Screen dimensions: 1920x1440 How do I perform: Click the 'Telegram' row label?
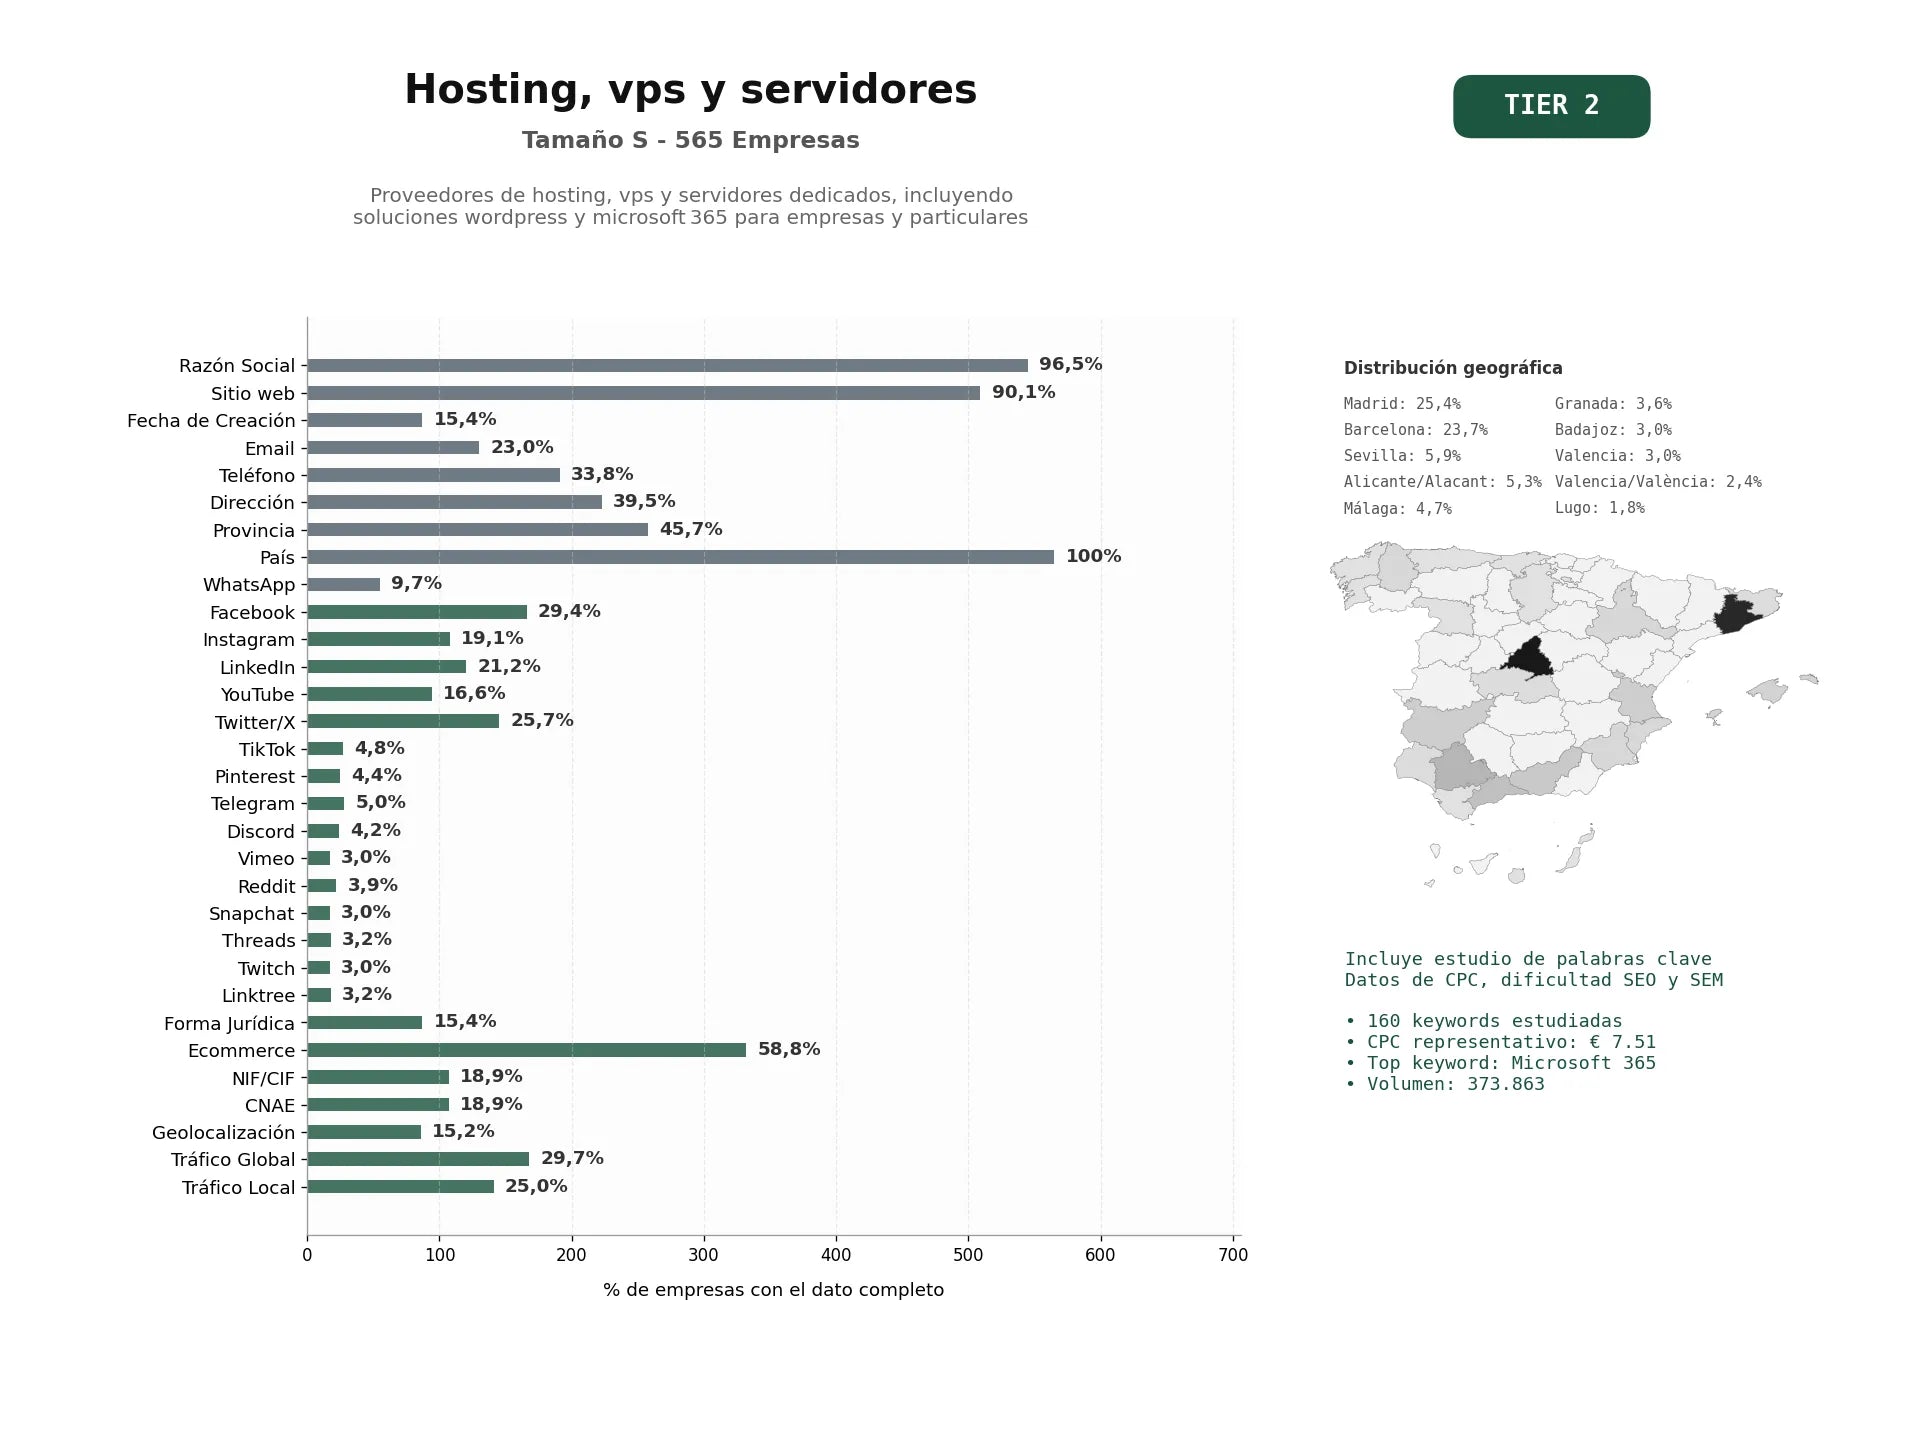pos(253,804)
